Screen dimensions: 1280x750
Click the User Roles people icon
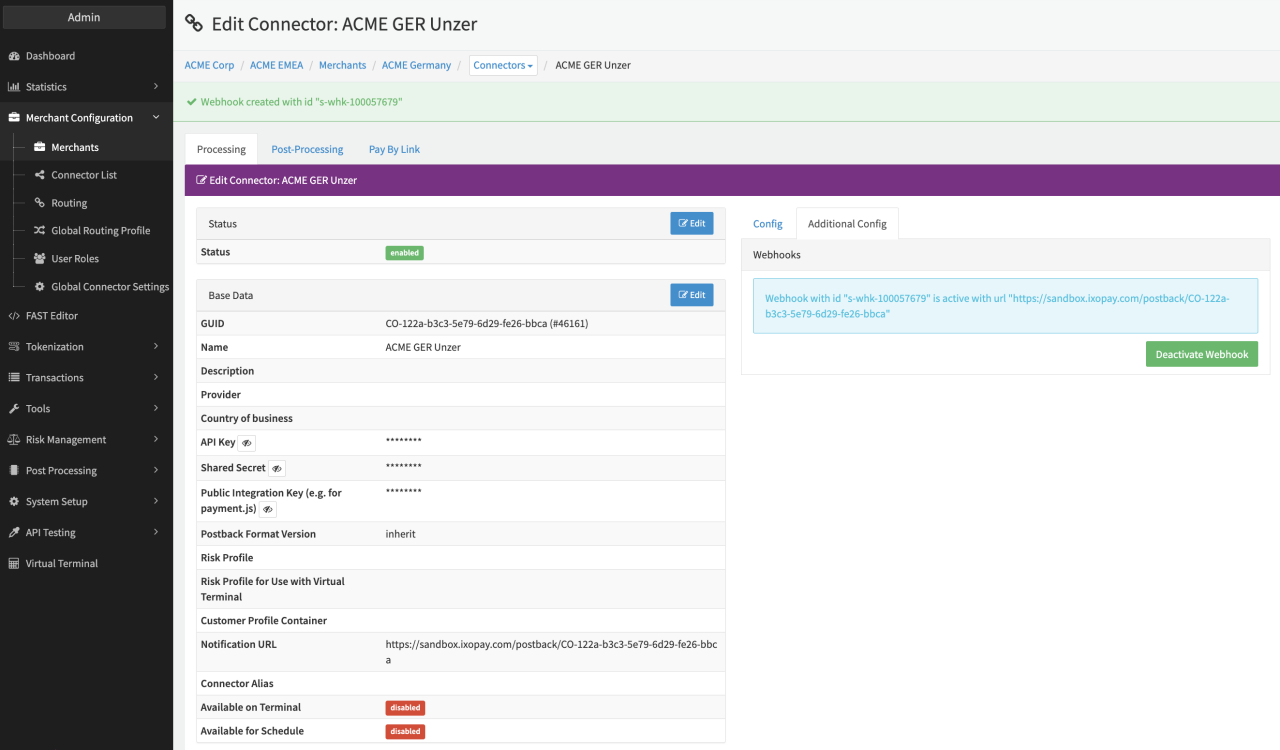(x=40, y=258)
